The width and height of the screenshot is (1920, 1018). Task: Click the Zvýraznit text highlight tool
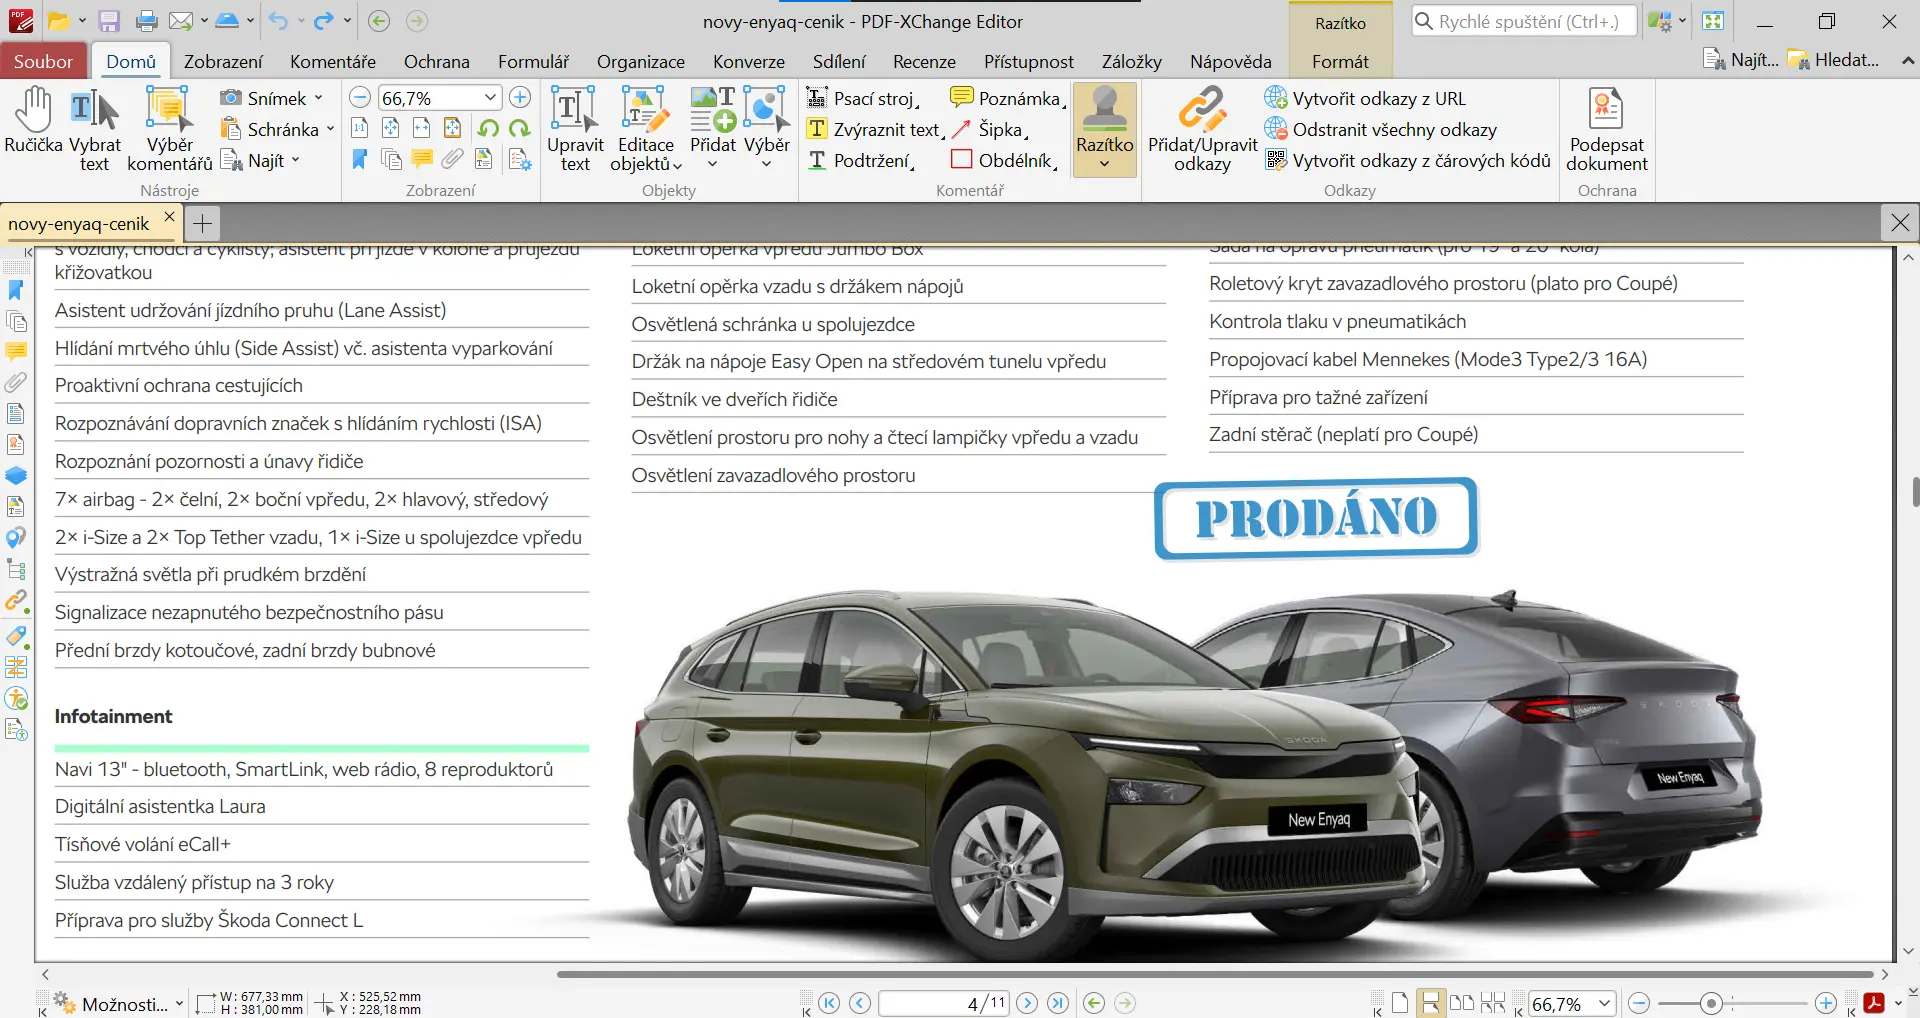tap(875, 129)
